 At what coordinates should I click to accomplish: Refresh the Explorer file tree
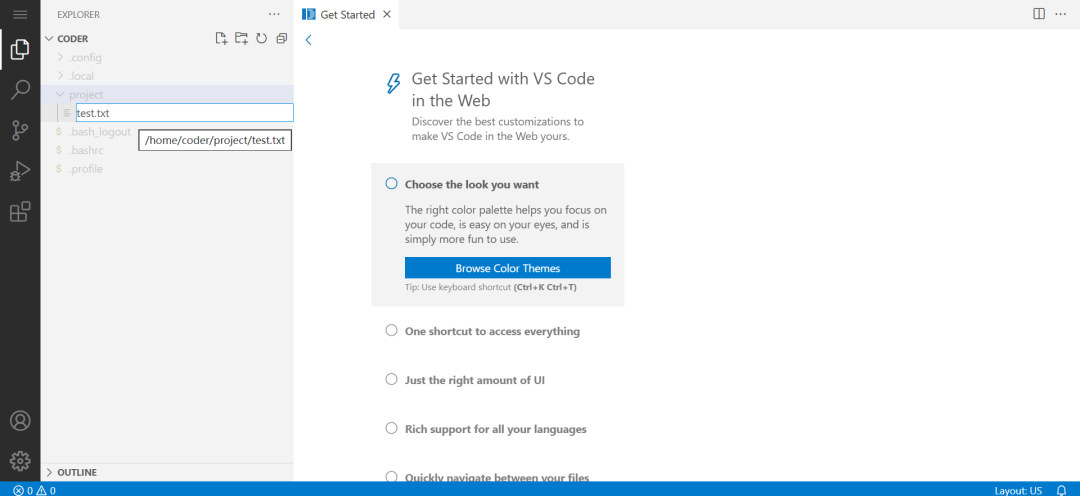tap(261, 39)
